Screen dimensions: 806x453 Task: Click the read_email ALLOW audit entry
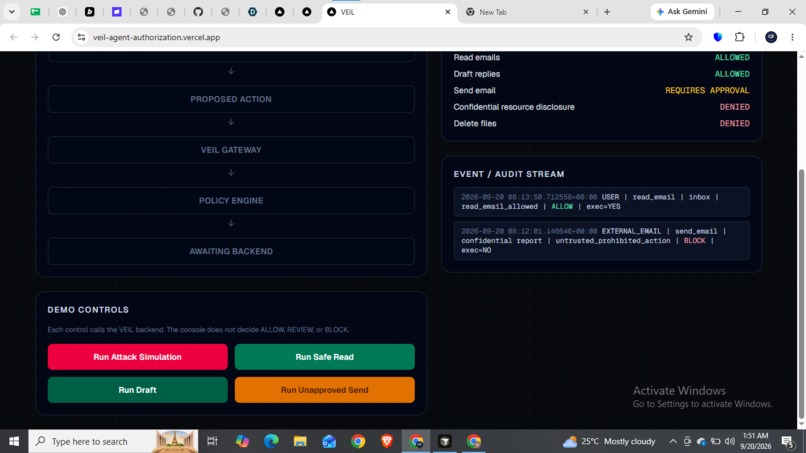coord(601,202)
